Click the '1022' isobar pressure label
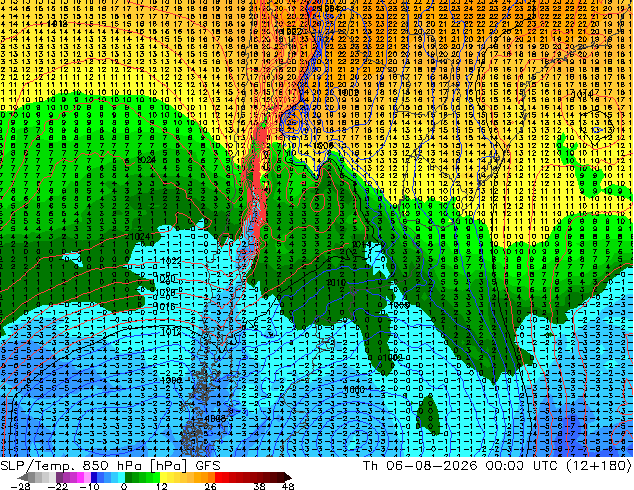 click(x=171, y=261)
